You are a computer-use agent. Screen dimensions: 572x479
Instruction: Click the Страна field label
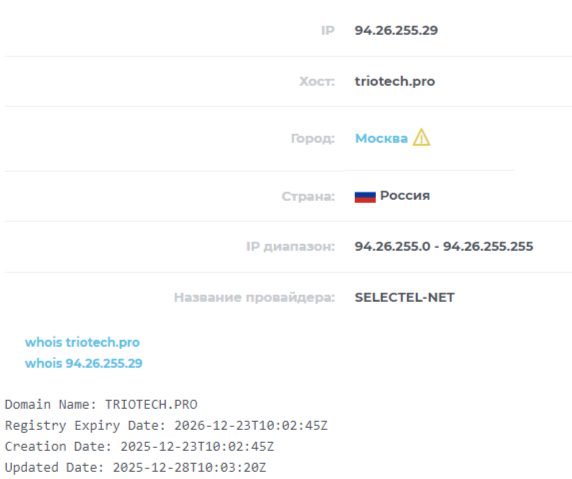(x=308, y=196)
